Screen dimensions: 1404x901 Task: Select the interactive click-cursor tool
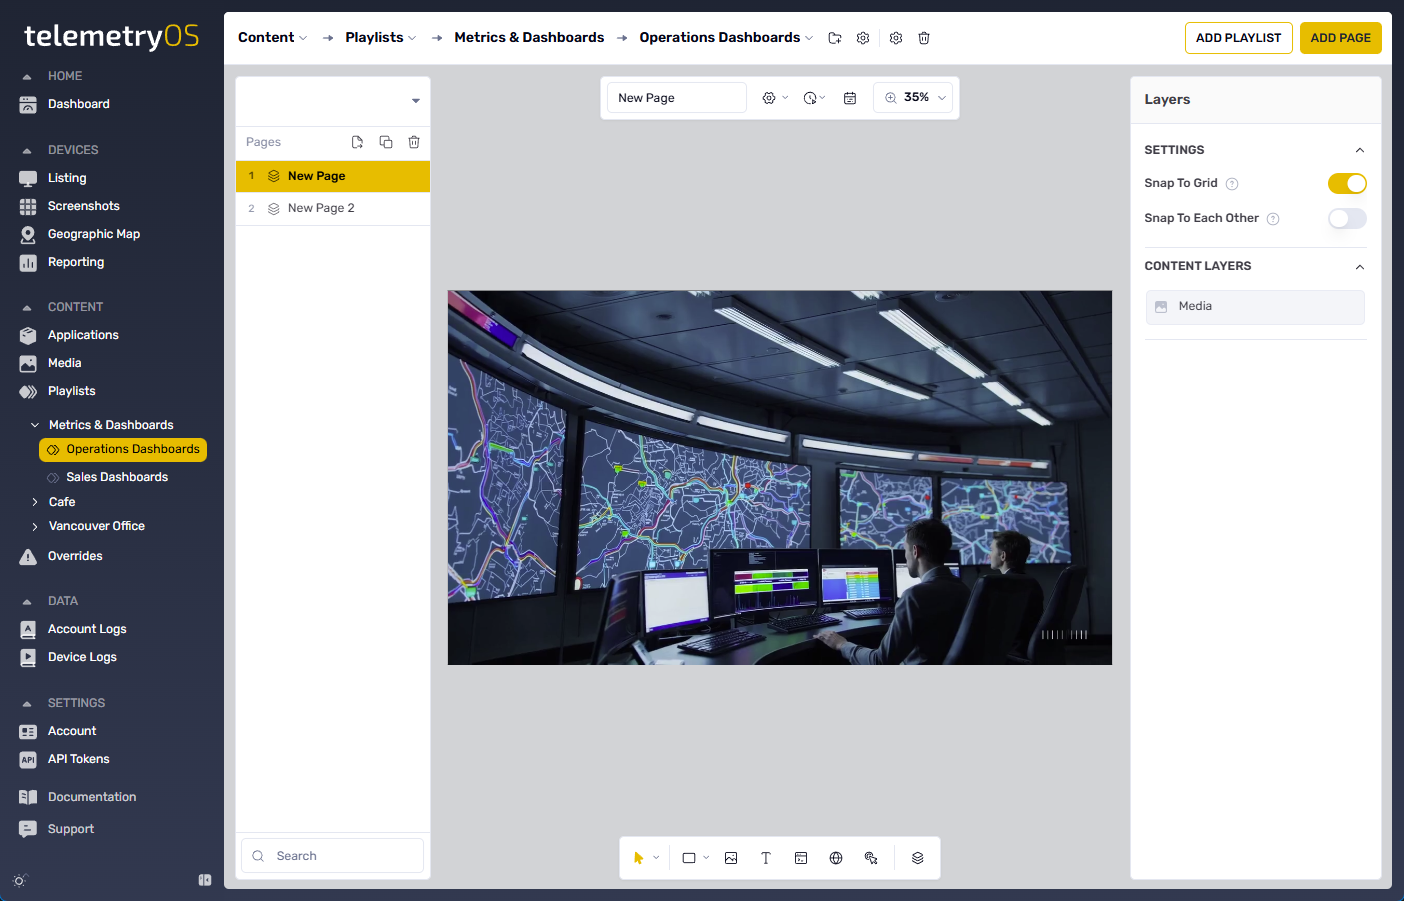[x=871, y=858]
